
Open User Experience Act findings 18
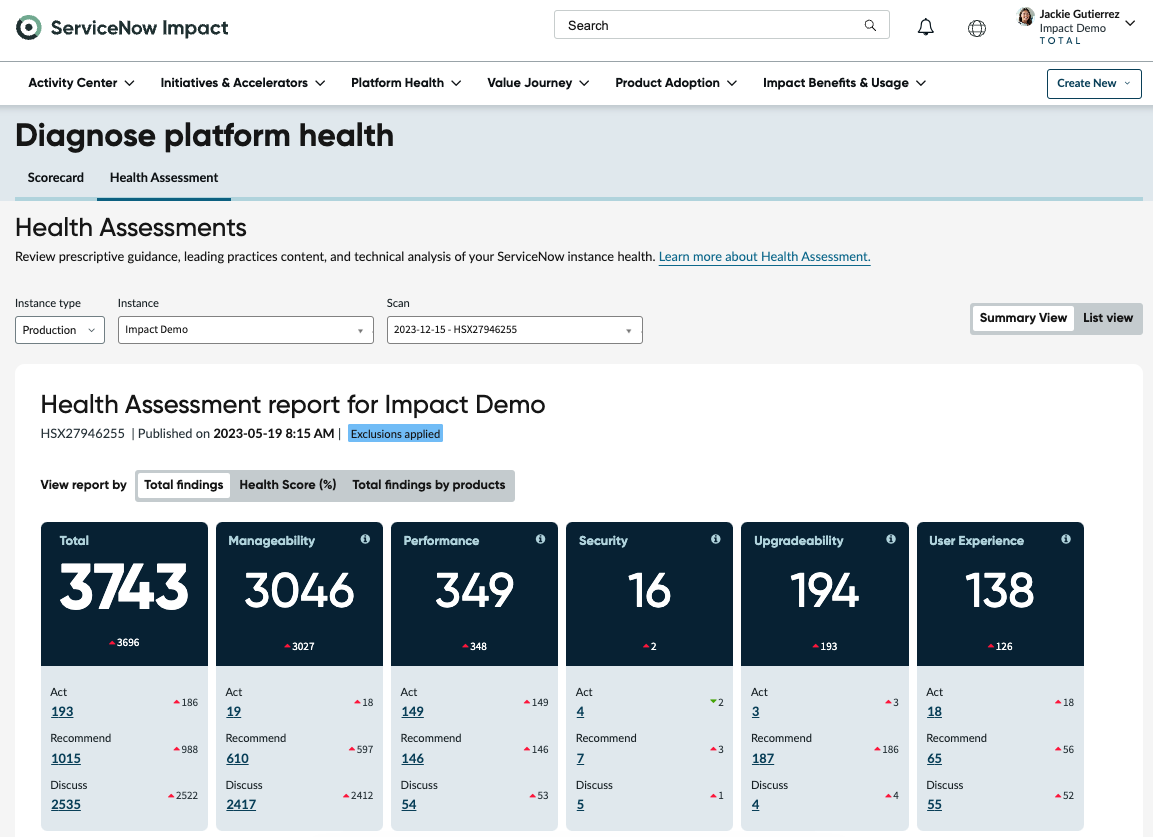tap(935, 712)
